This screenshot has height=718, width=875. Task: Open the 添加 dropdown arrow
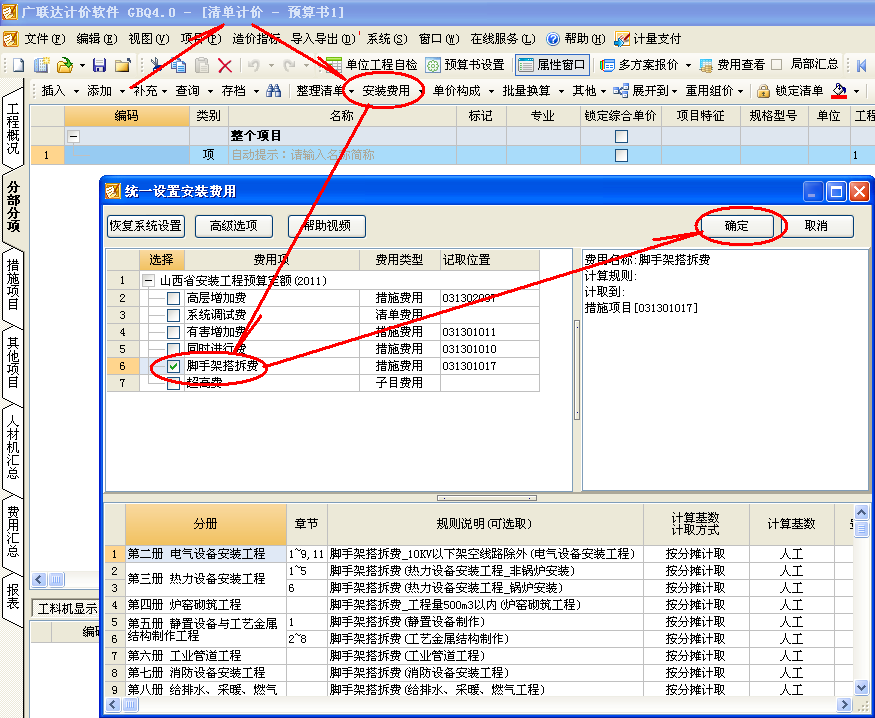[122, 91]
